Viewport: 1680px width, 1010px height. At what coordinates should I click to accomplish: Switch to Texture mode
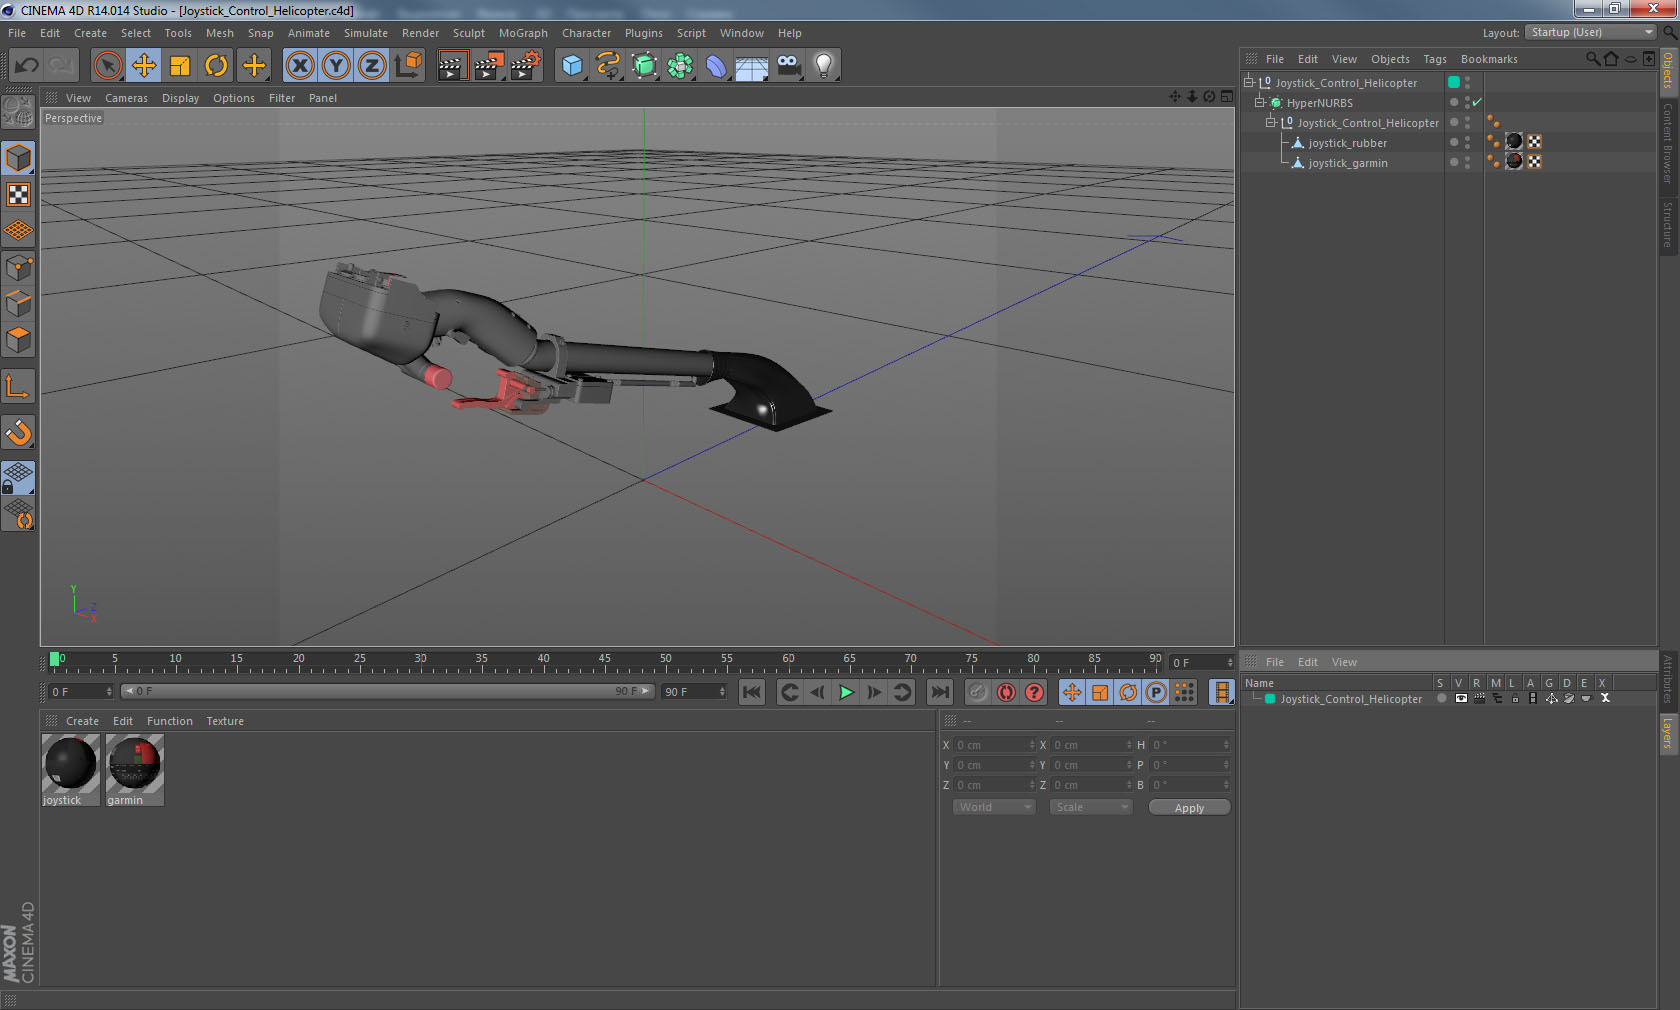point(18,195)
